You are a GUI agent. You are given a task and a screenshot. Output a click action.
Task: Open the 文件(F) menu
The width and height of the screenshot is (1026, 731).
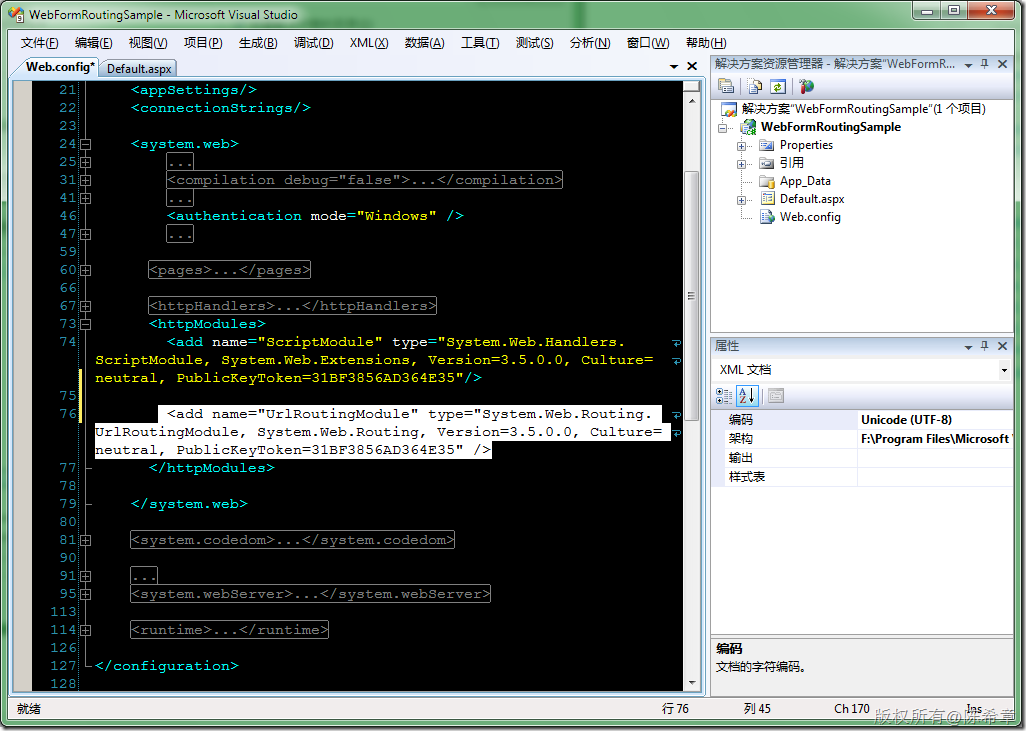(39, 43)
